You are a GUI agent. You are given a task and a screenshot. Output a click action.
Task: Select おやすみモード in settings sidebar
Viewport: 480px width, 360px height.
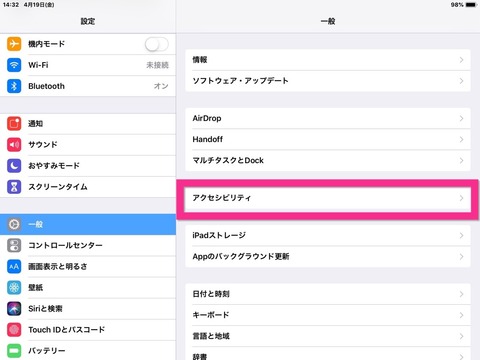click(x=88, y=165)
